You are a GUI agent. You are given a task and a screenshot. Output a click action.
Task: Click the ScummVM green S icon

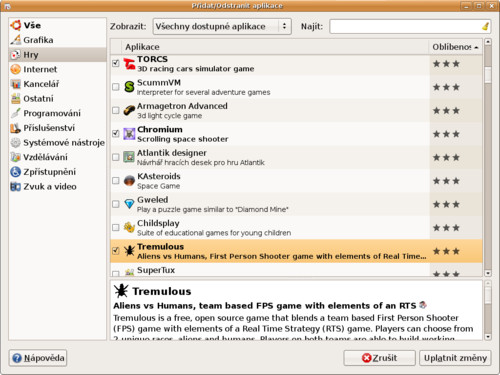click(129, 87)
